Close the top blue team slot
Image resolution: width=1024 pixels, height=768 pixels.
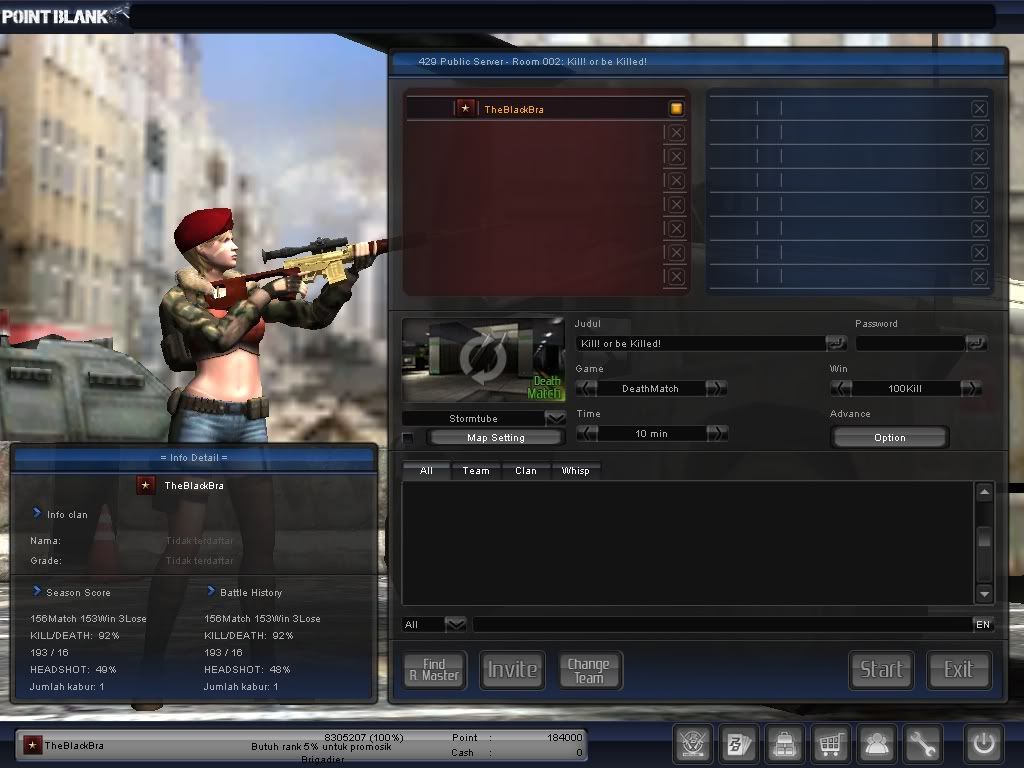coord(979,108)
